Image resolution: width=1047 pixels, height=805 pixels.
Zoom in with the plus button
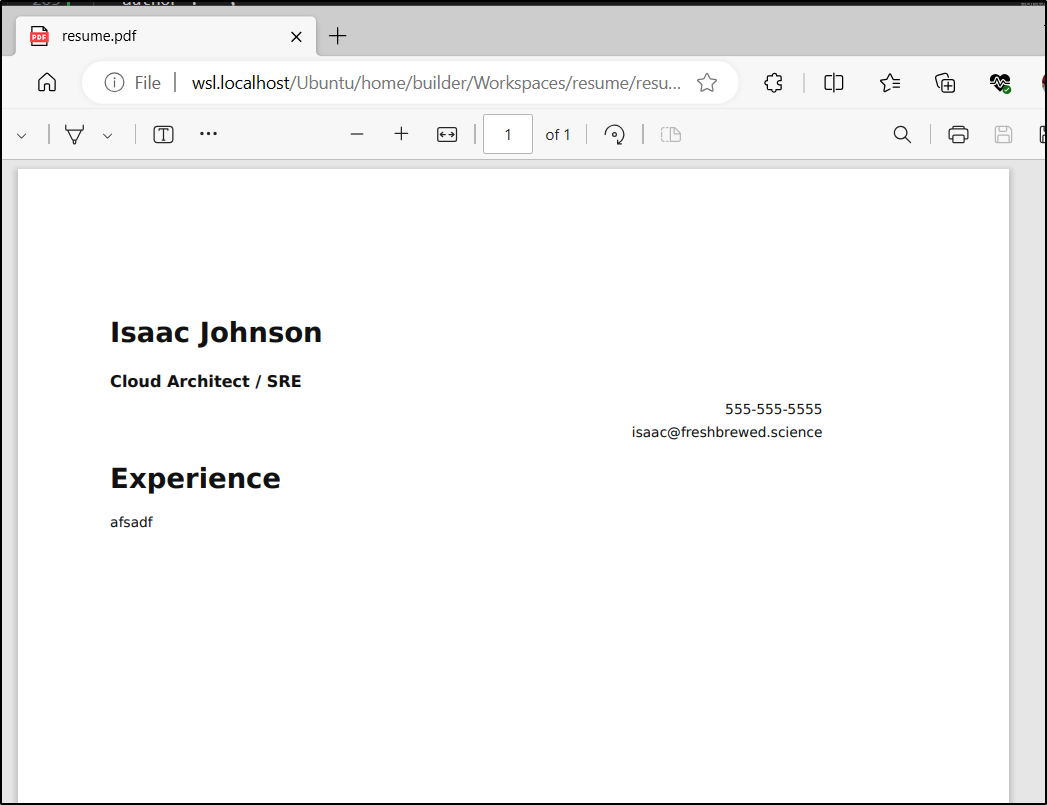point(401,134)
